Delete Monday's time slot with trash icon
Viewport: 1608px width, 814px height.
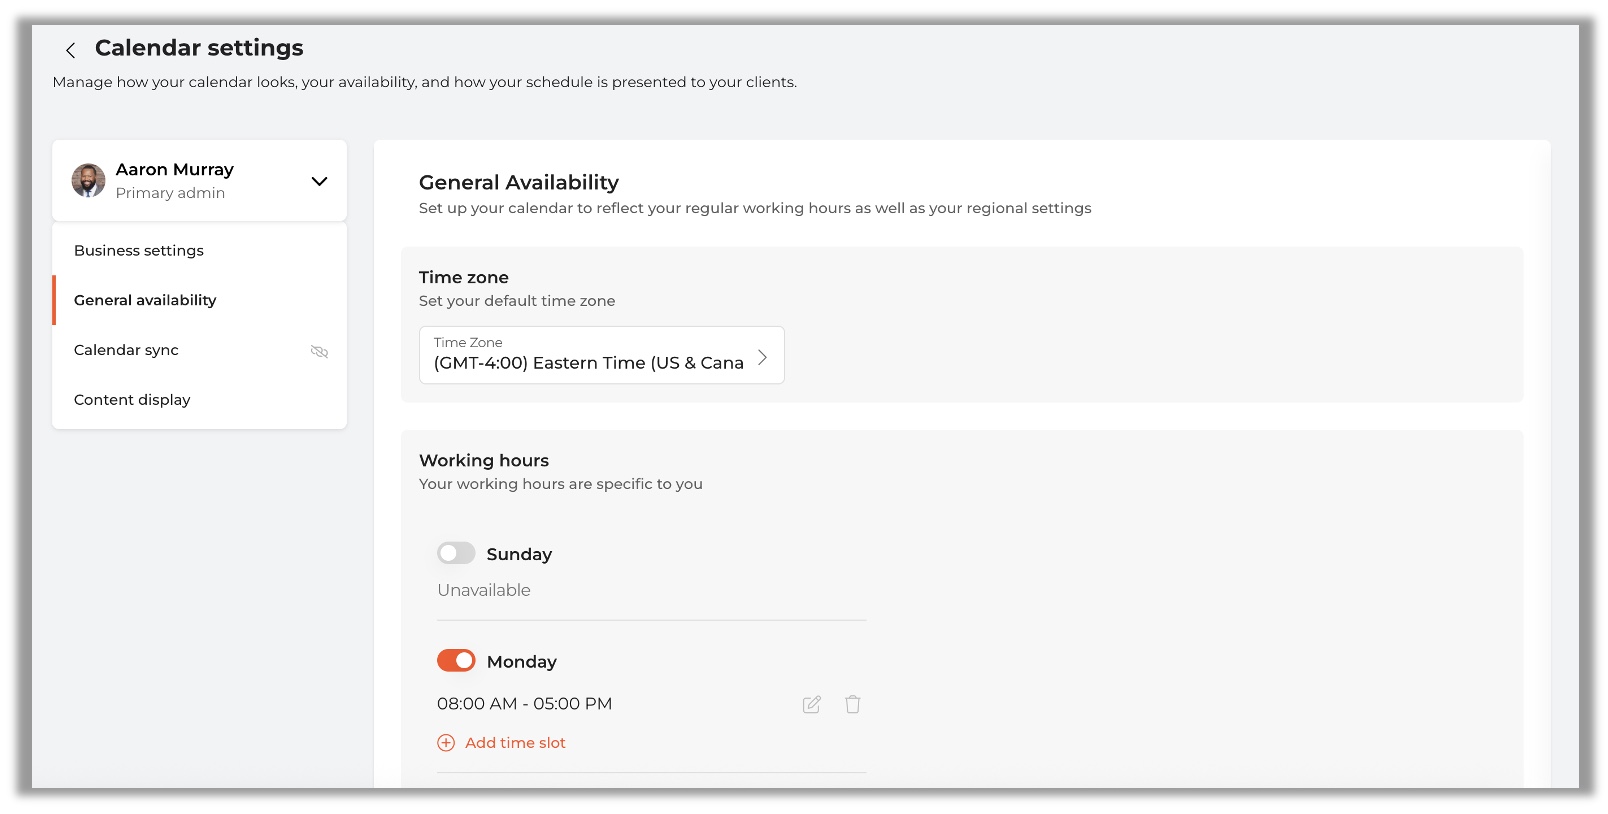(853, 704)
